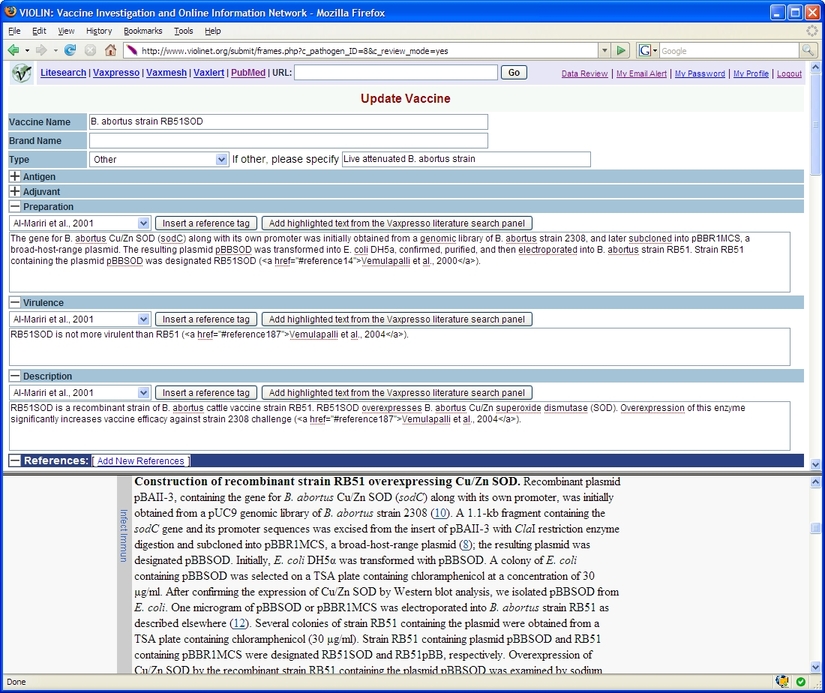
Task: Click the empty Brand Name field
Action: pos(288,140)
